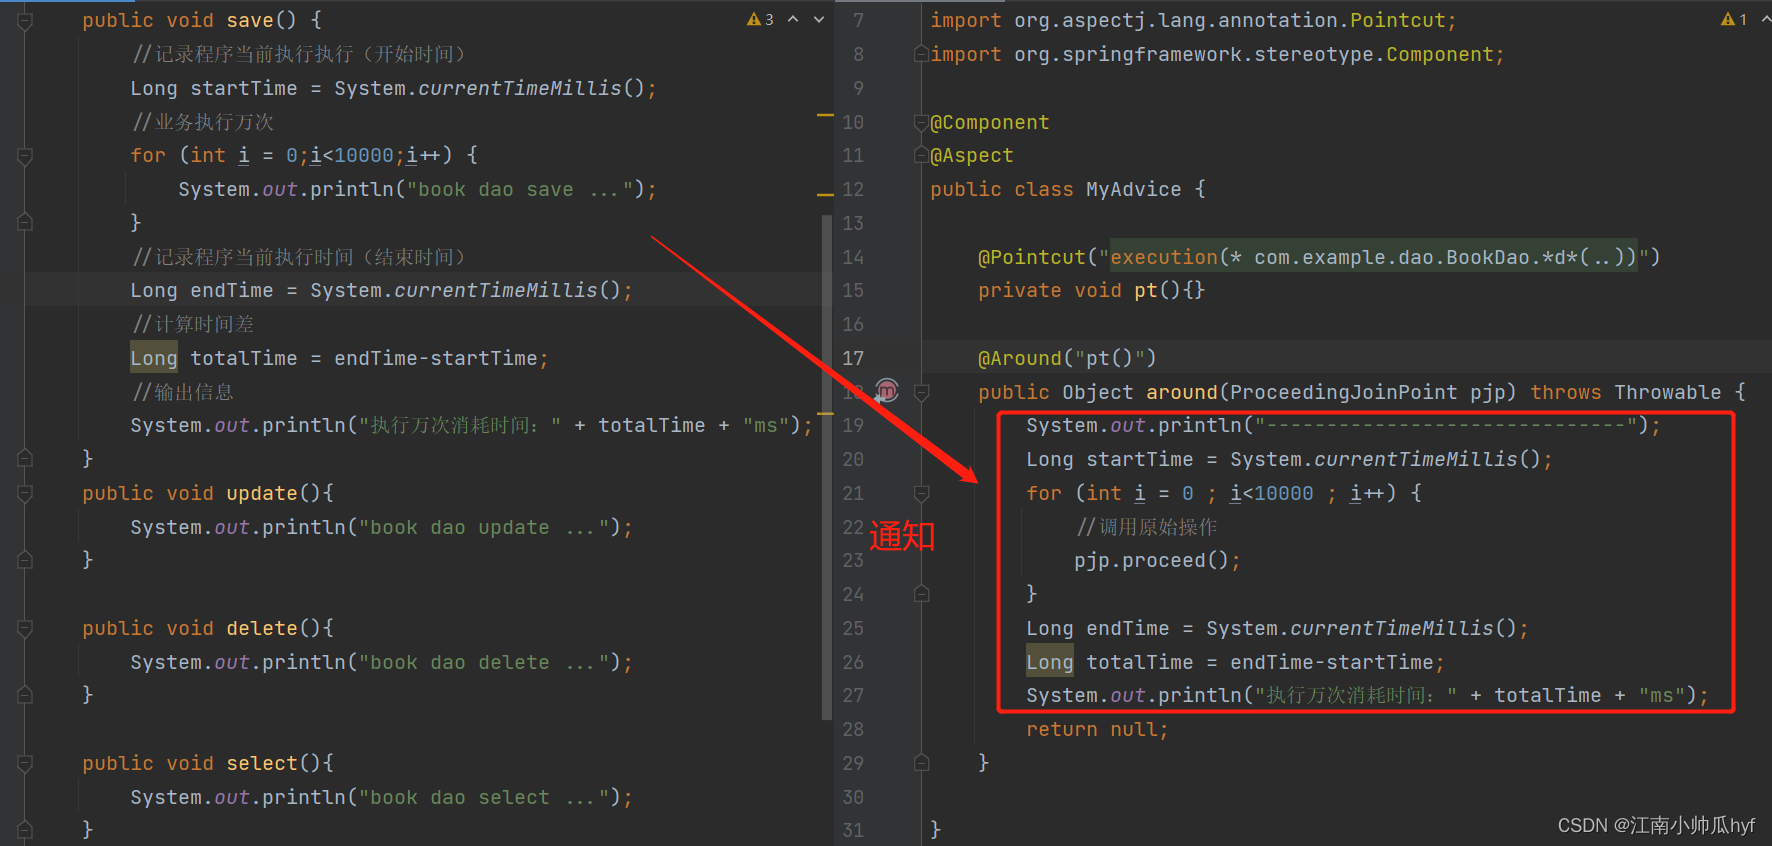Viewport: 1772px width, 846px height.
Task: Click line number 12 in gutter
Action: click(853, 189)
